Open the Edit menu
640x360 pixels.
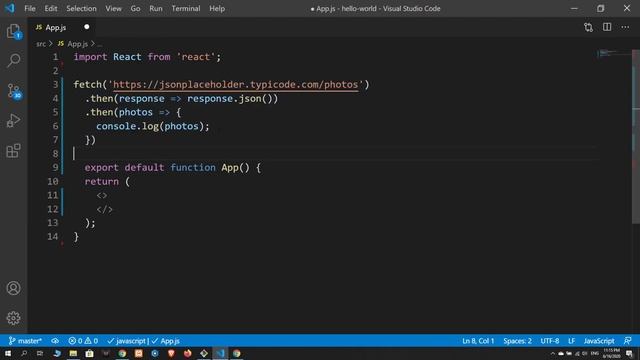tap(51, 8)
